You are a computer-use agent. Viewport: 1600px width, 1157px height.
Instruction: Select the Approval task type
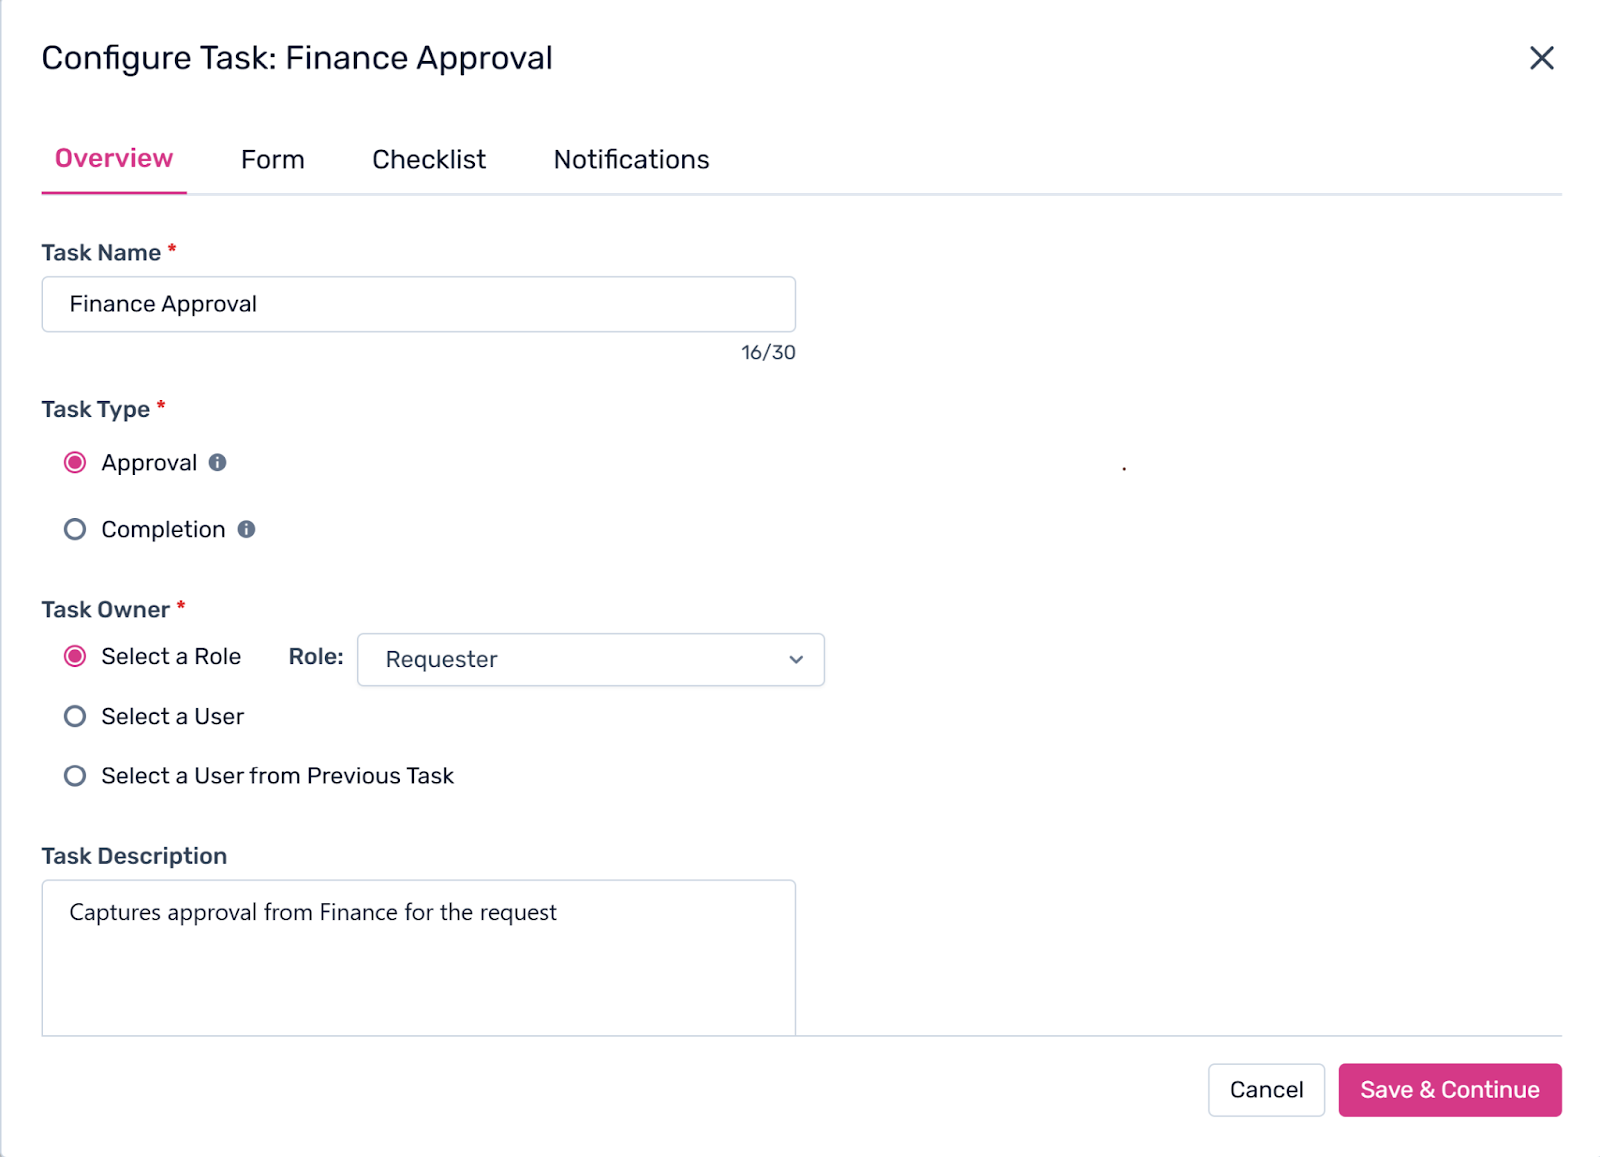(75, 462)
